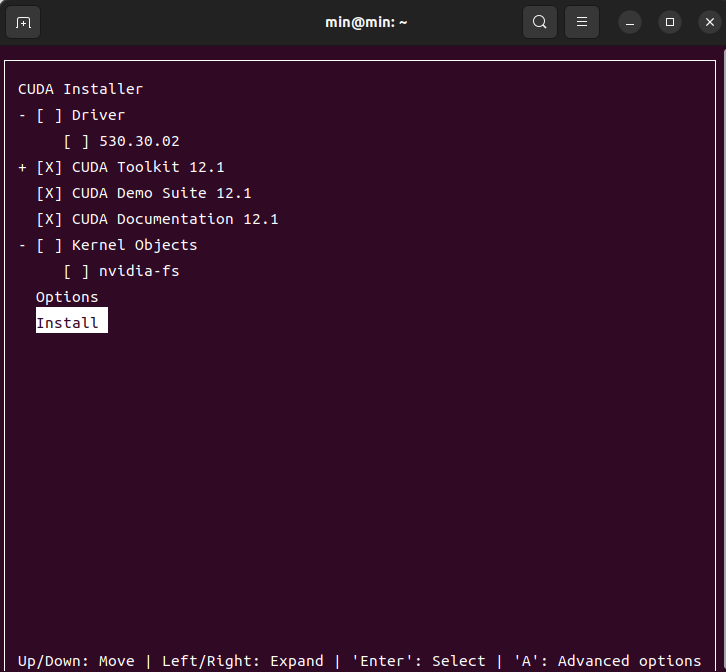This screenshot has height=672, width=726.
Task: Select the highlighted Install entry
Action: tap(72, 320)
